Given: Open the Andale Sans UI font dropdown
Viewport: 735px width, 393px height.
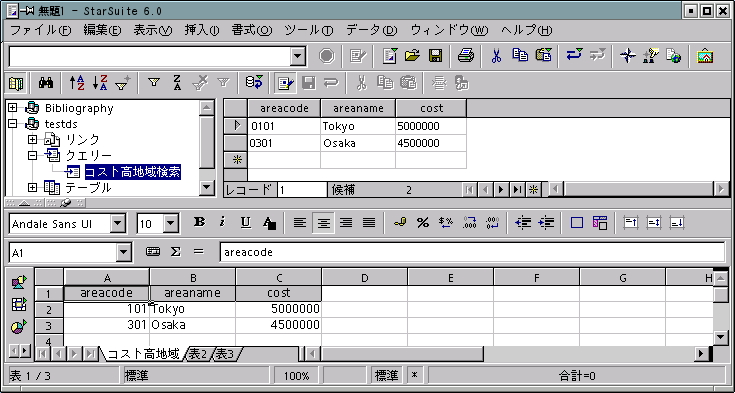Looking at the screenshot, I should click(x=118, y=224).
